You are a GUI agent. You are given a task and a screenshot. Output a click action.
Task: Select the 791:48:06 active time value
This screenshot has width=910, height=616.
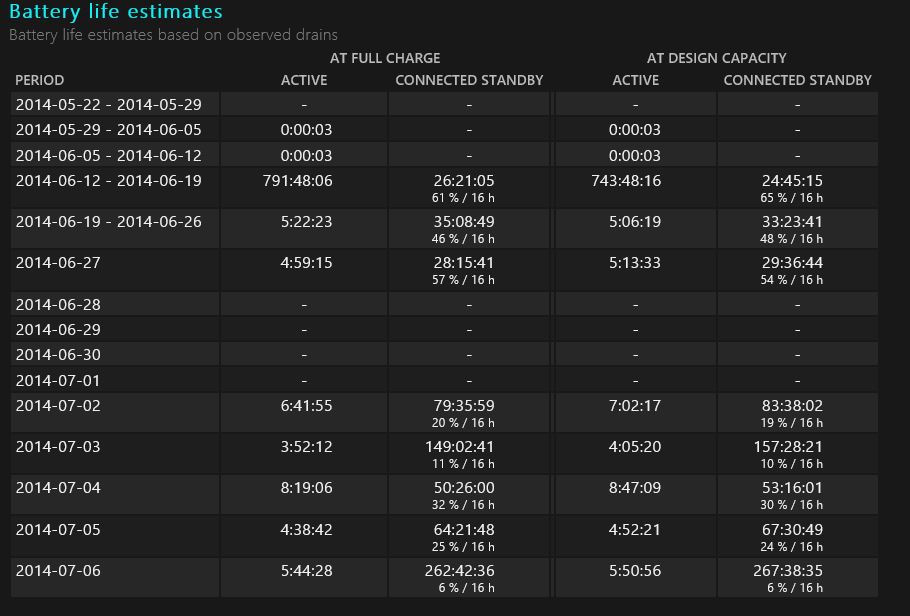point(305,181)
